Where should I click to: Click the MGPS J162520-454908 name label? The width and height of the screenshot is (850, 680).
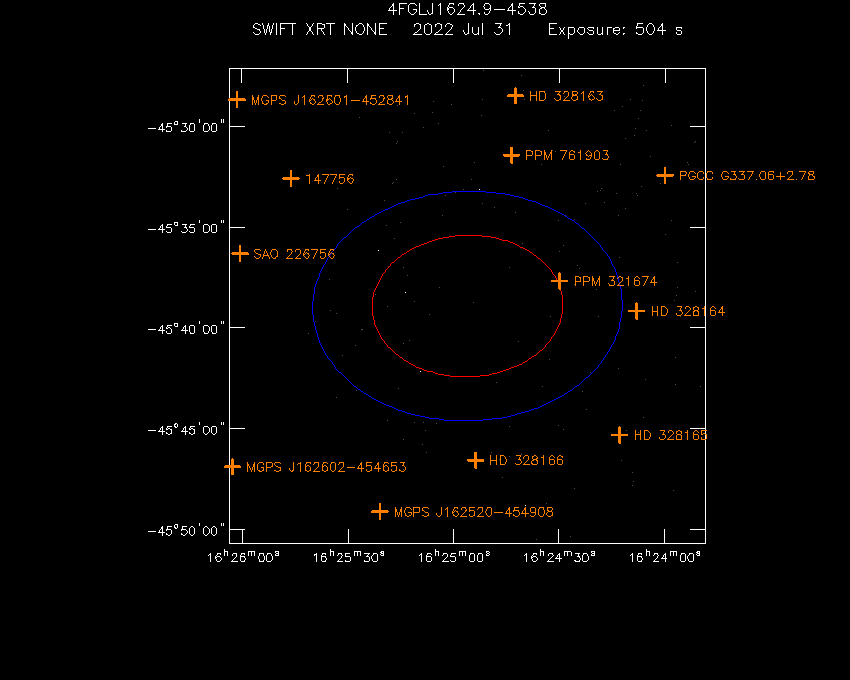pos(474,512)
